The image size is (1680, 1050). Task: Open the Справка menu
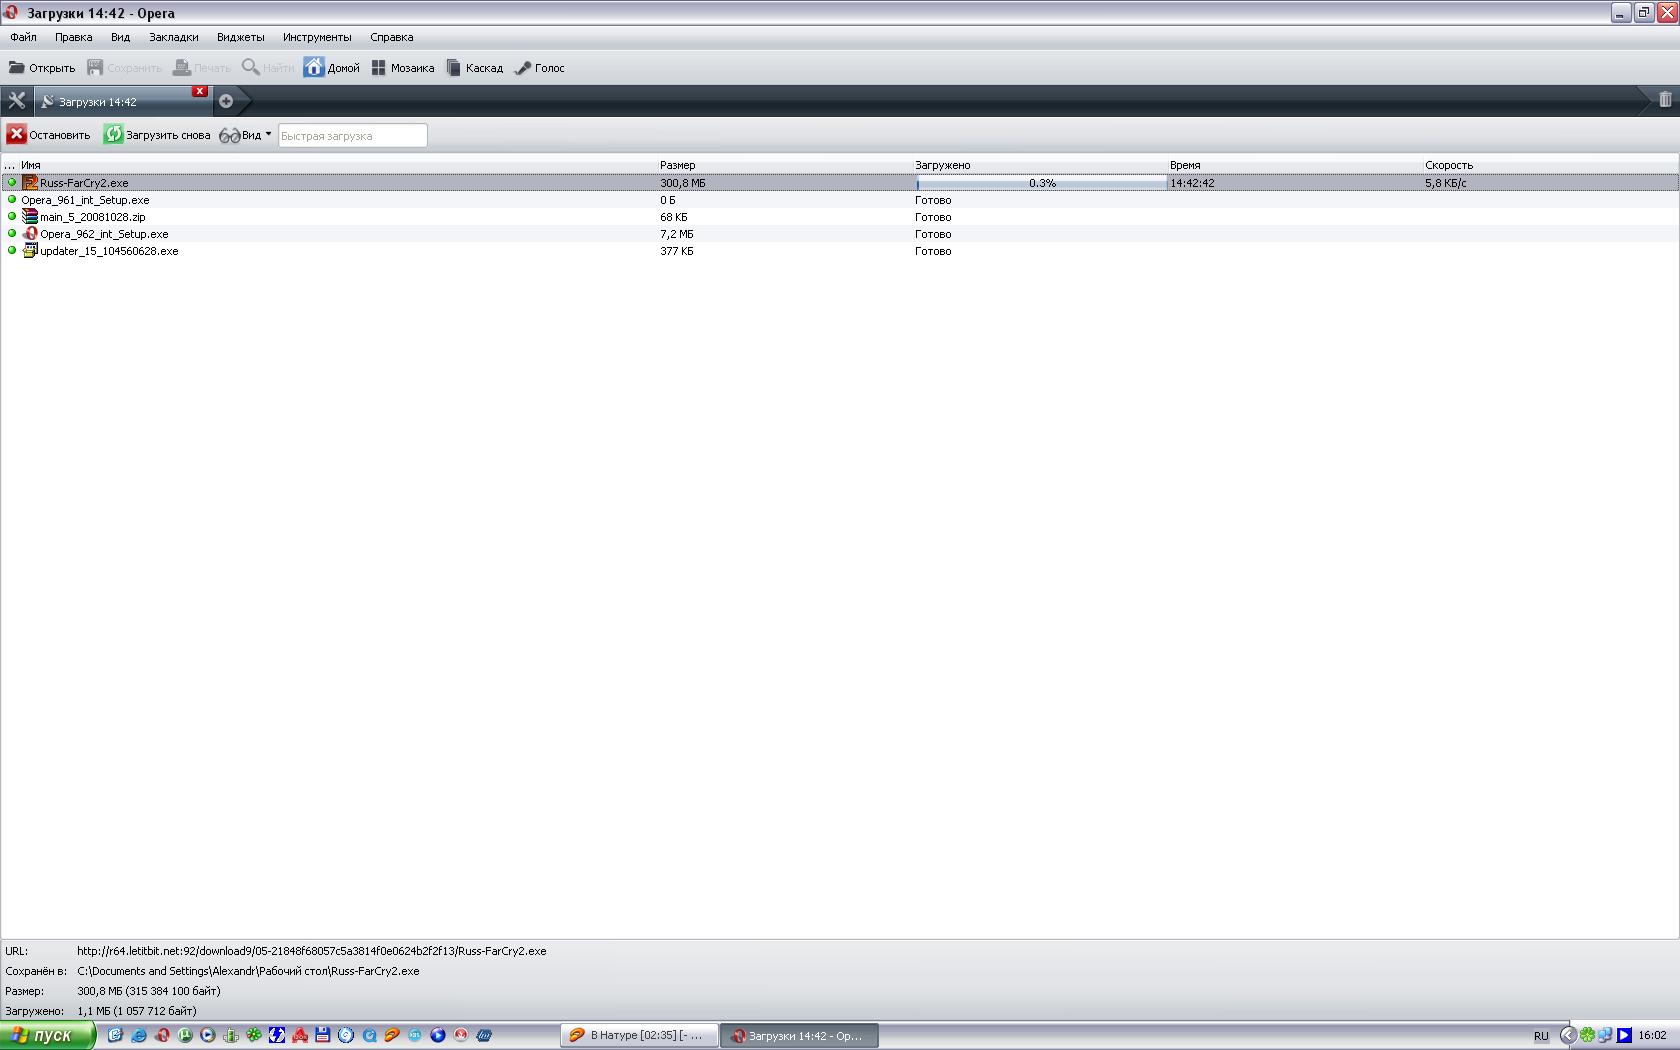[x=392, y=37]
